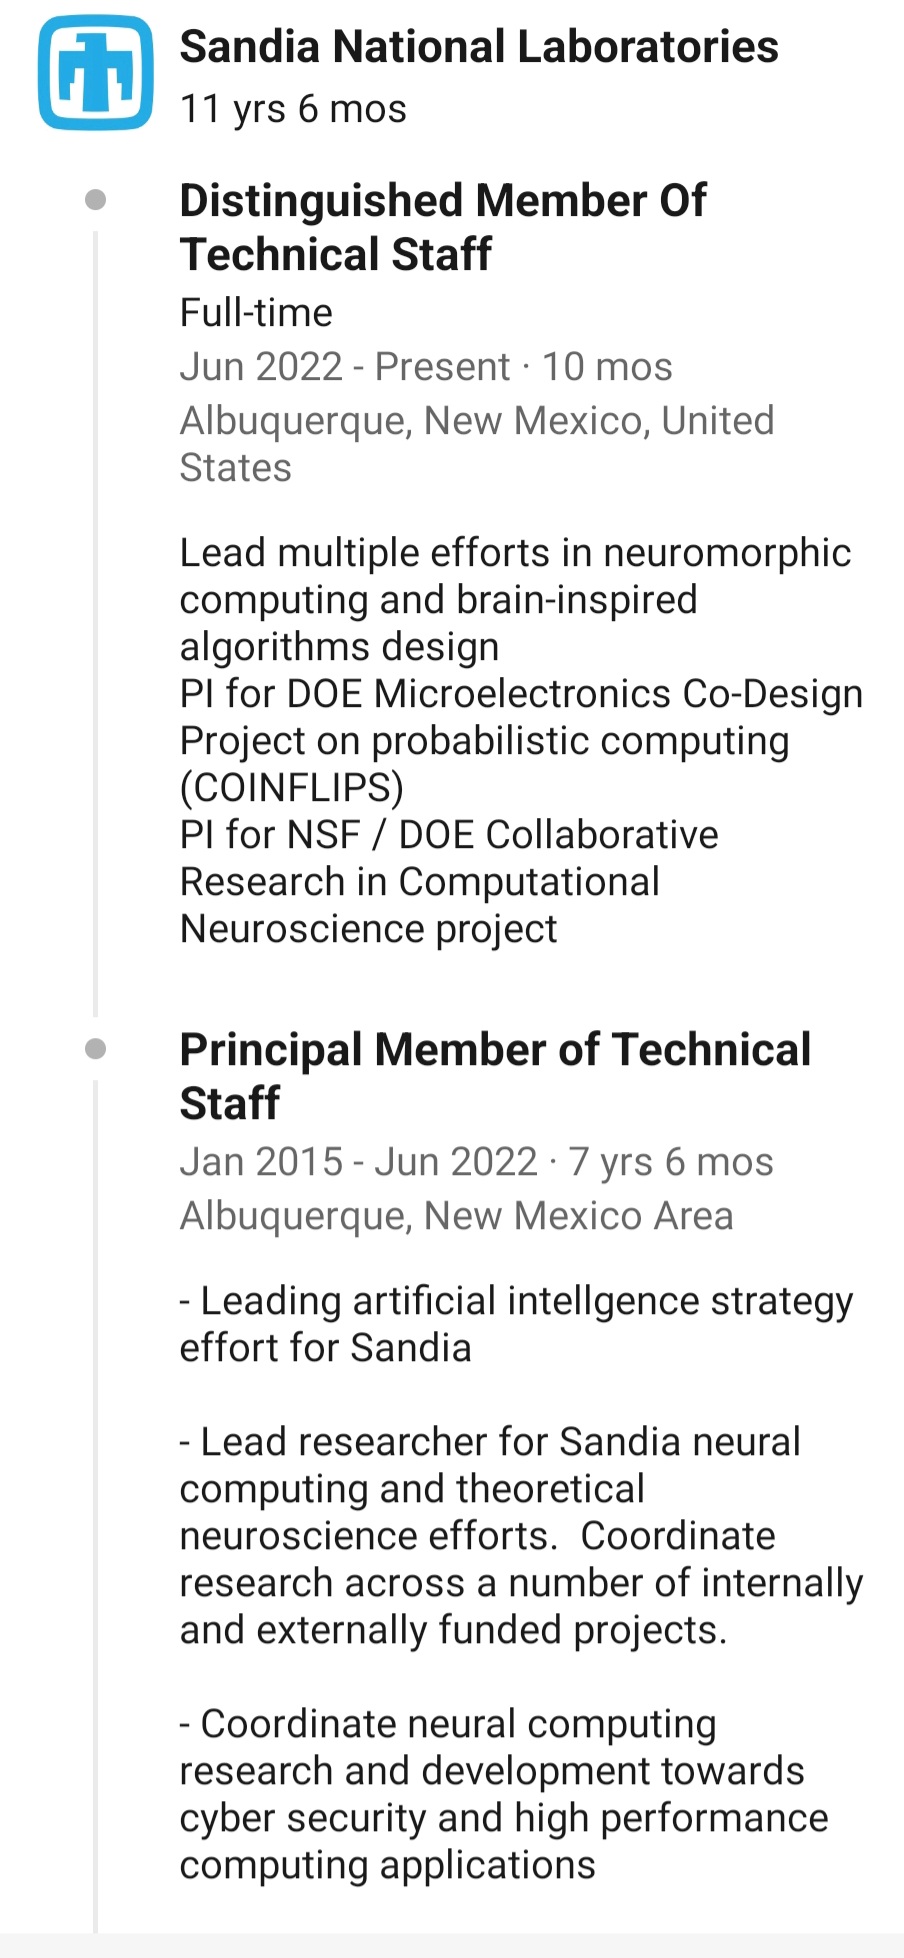Tap the cyber security applications bullet
Image resolution: width=904 pixels, height=1958 pixels.
(x=503, y=1794)
